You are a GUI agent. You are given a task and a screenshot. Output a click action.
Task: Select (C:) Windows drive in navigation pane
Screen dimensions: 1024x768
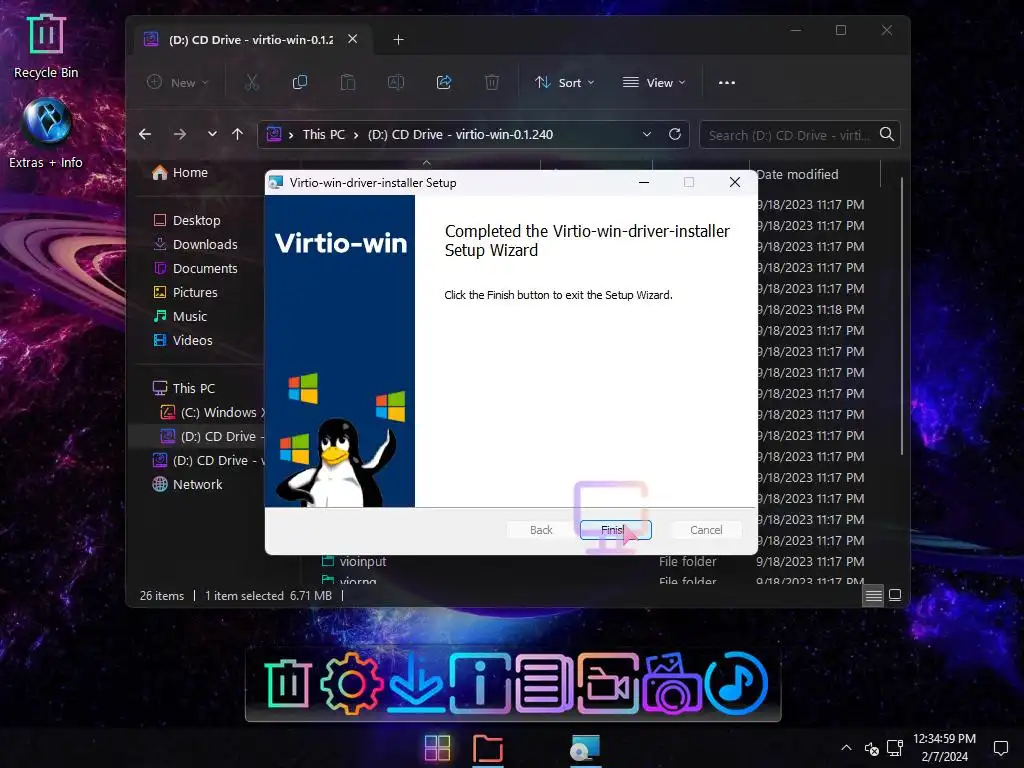click(x=210, y=413)
